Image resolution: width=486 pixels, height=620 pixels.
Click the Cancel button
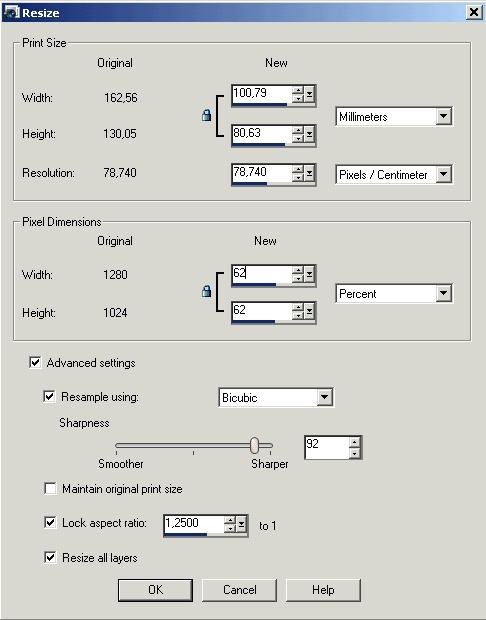(239, 590)
